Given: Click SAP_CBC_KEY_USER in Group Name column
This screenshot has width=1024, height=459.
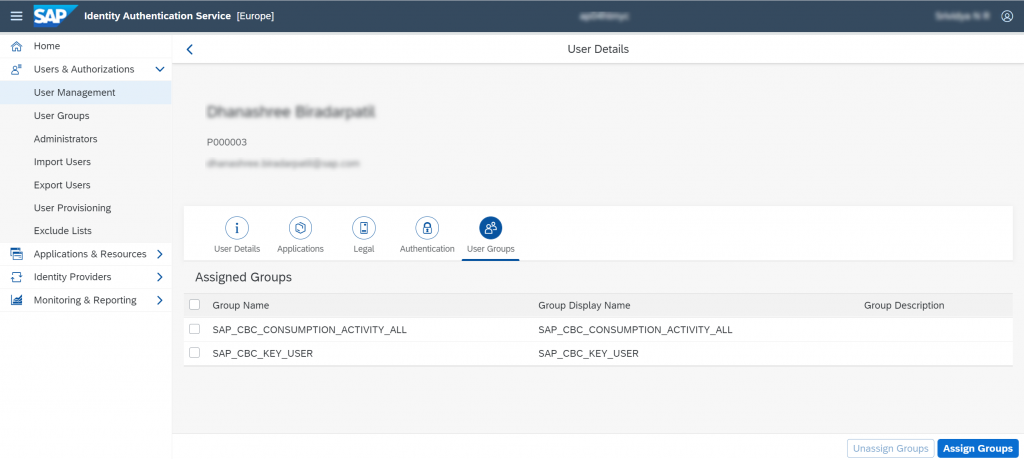Looking at the screenshot, I should tap(263, 353).
